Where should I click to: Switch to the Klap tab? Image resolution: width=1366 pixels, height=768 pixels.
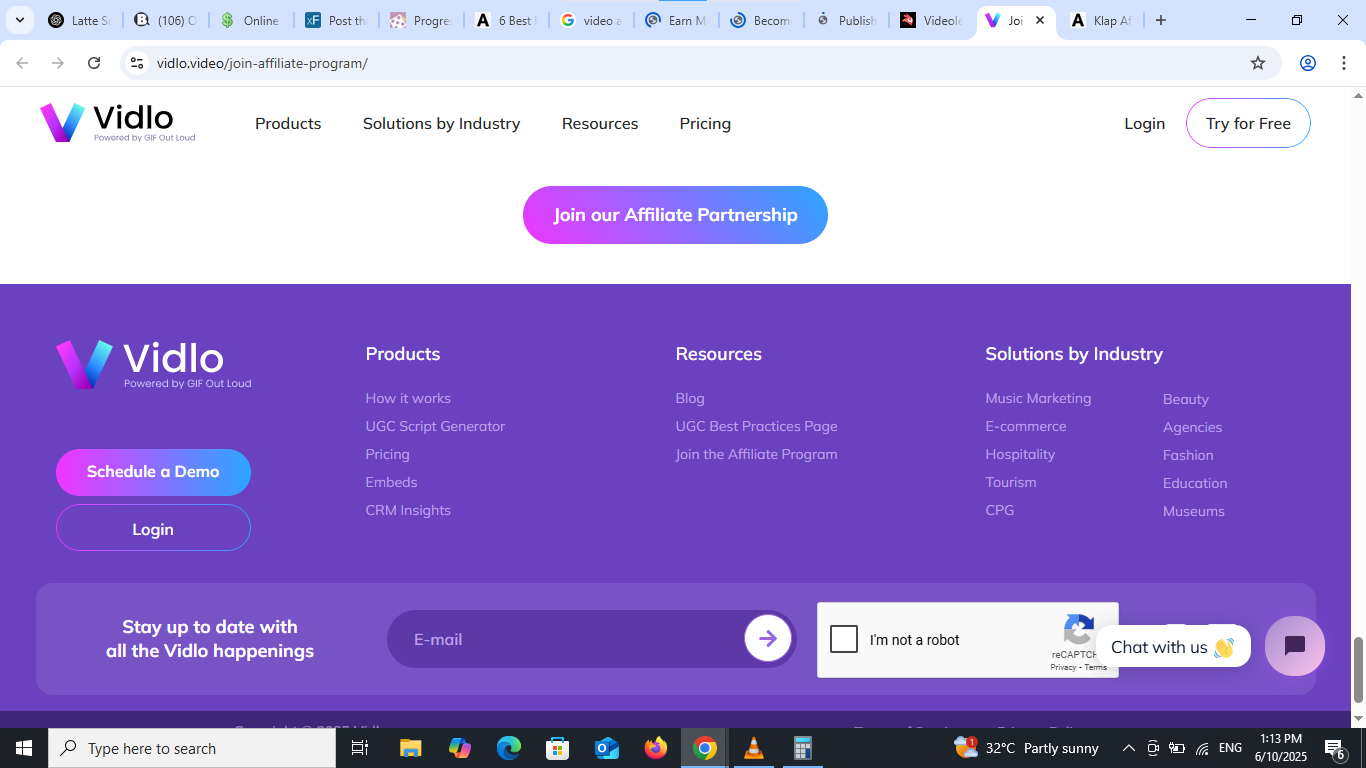[1099, 20]
